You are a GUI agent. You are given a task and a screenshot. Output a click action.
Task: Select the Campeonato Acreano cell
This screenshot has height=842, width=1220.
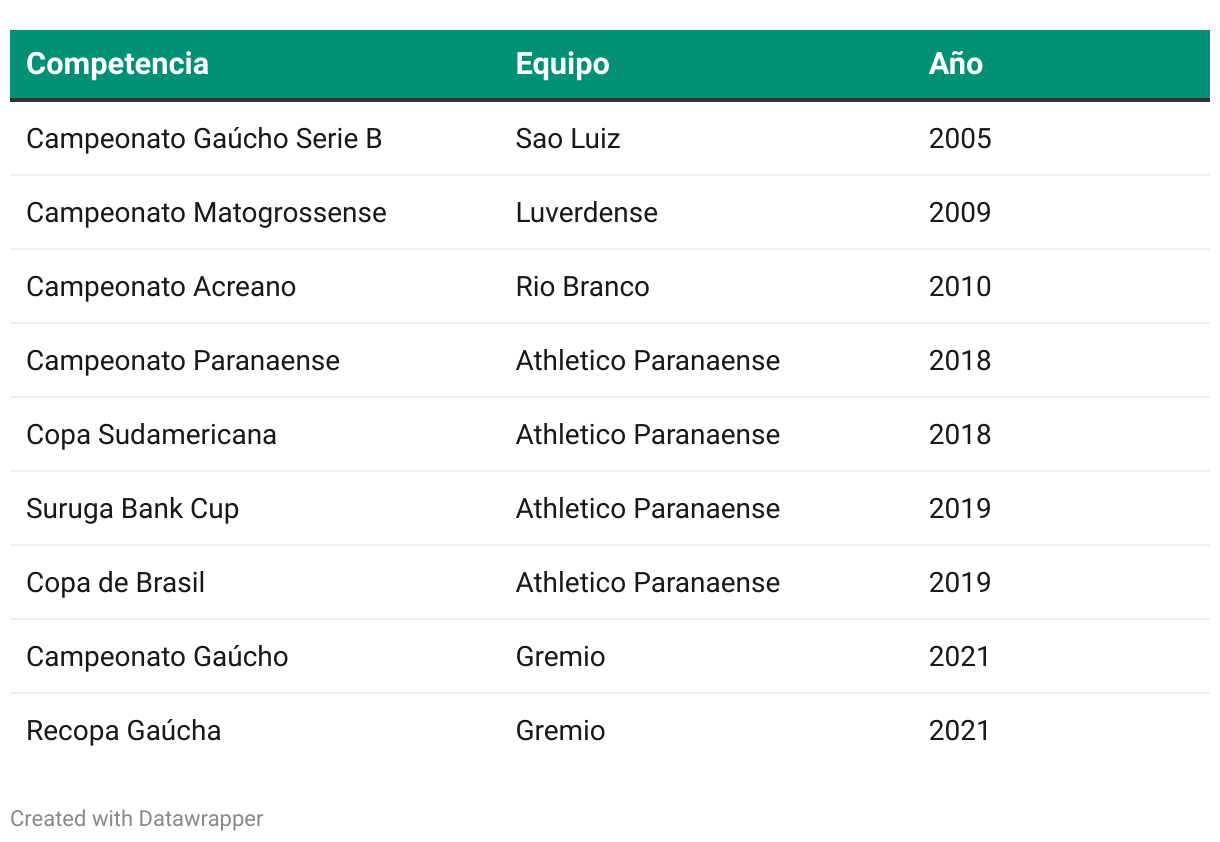pyautogui.click(x=161, y=286)
